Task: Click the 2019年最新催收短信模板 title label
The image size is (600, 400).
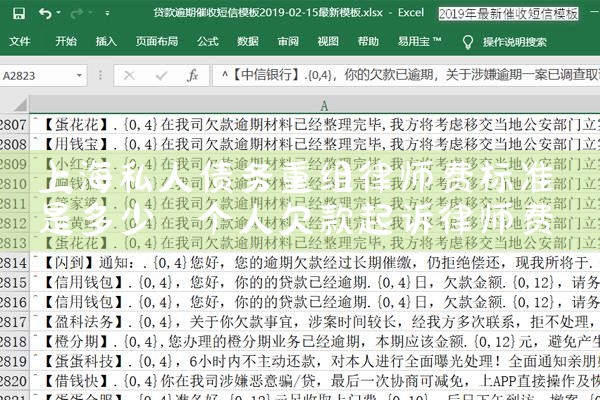Action: 509,14
